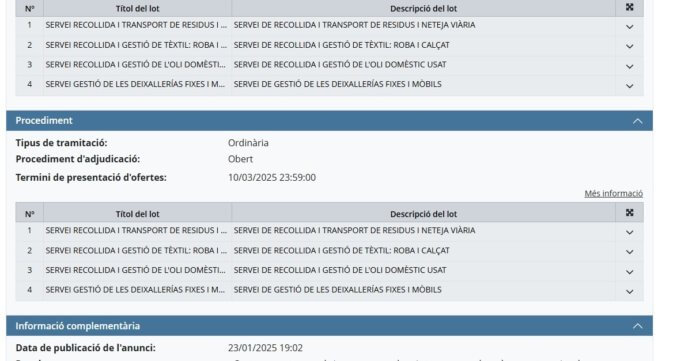
Task: Select upper table row DEIXALLERÍAS FIXES I MÒBILS
Action: click(329, 84)
